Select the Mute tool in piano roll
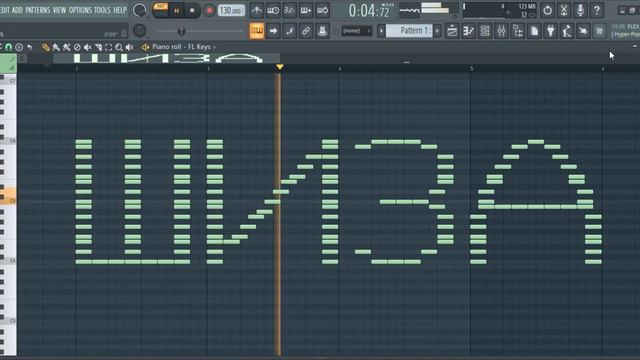Viewport: 640px width, 360px height. 87,47
